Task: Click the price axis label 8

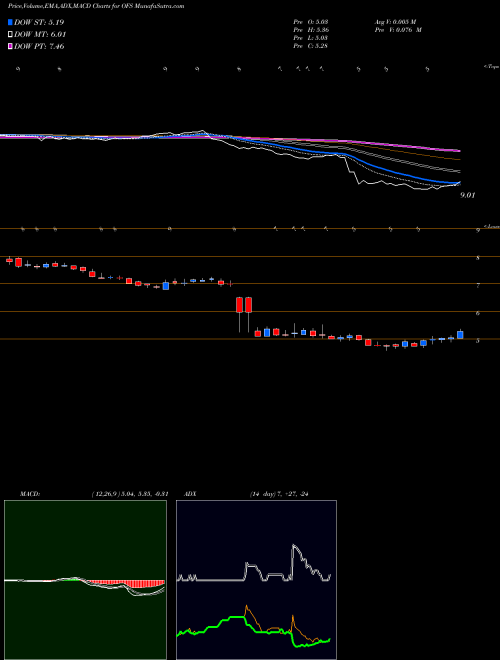Action: click(478, 258)
